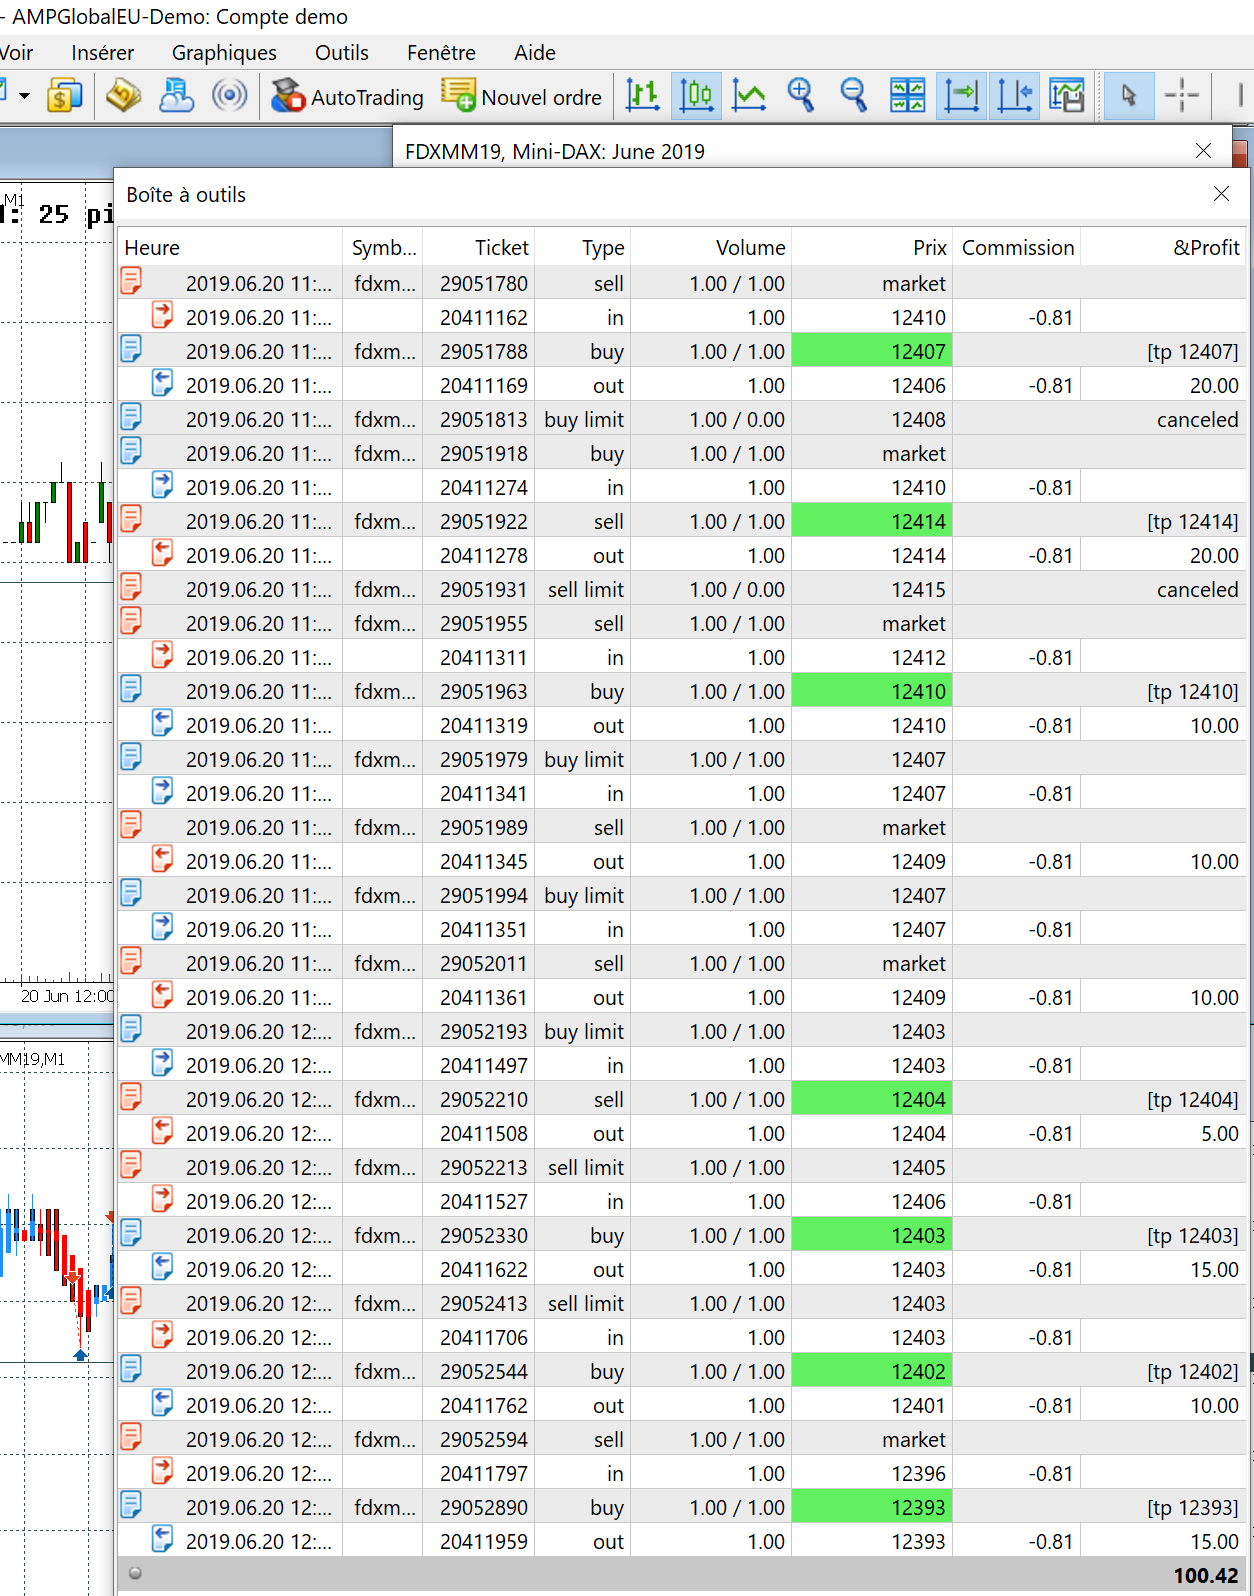Click green price 12414 of ticket 29051922

pyautogui.click(x=871, y=521)
